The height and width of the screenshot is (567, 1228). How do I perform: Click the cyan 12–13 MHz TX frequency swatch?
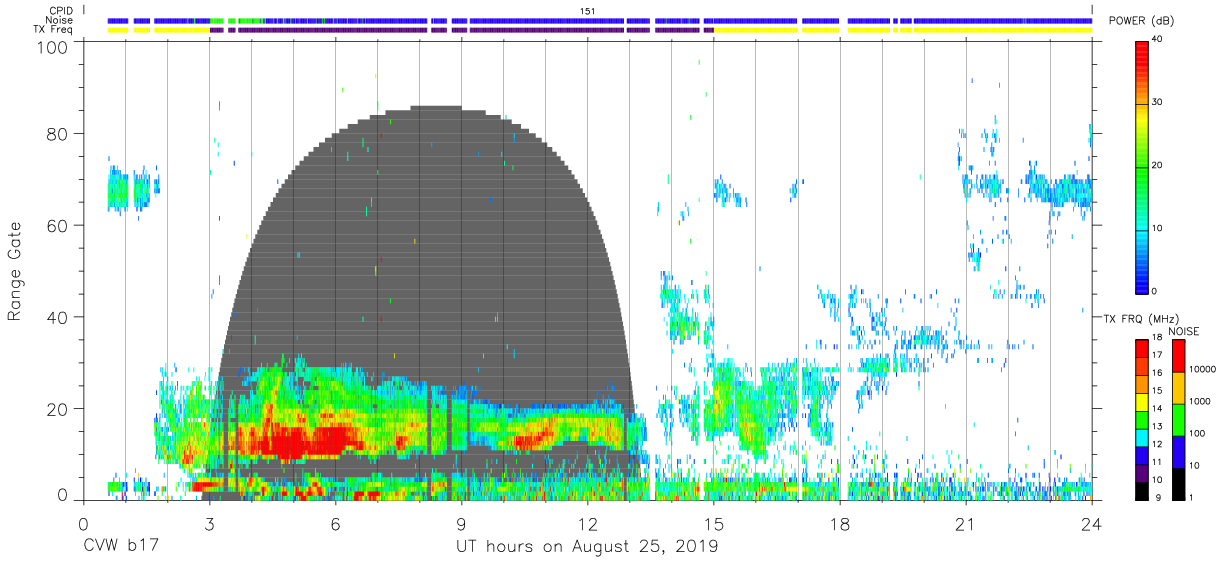[x=1142, y=438]
